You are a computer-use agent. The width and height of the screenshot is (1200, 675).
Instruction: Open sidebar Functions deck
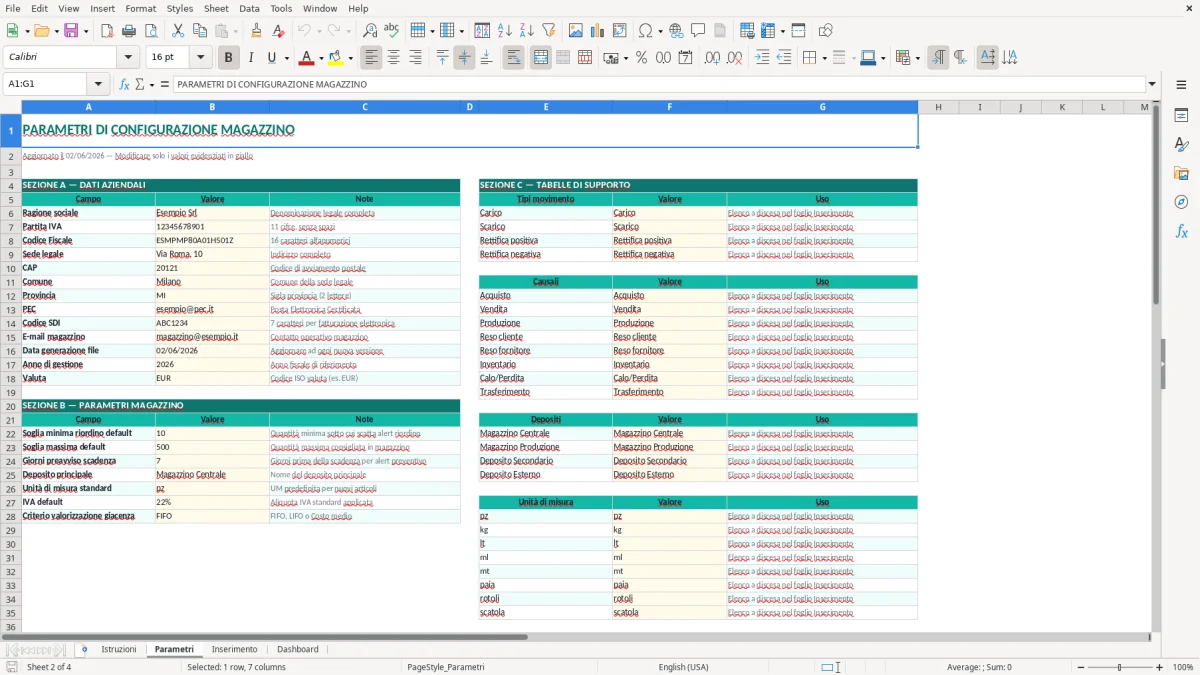coord(1181,232)
